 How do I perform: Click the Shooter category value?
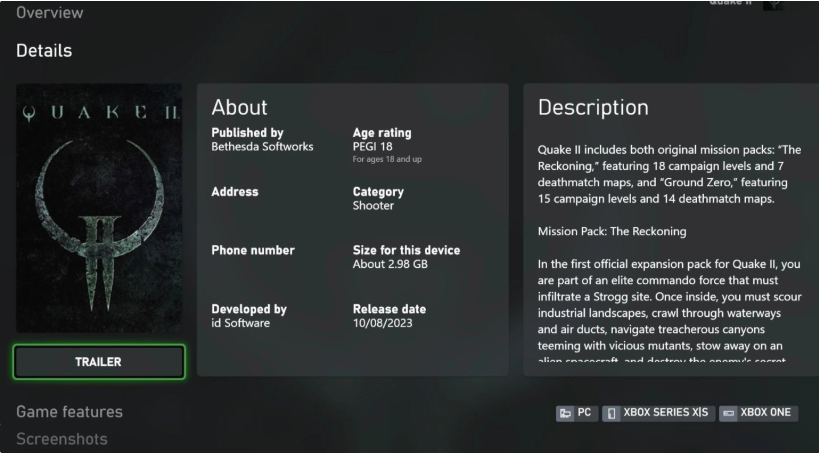tap(373, 206)
